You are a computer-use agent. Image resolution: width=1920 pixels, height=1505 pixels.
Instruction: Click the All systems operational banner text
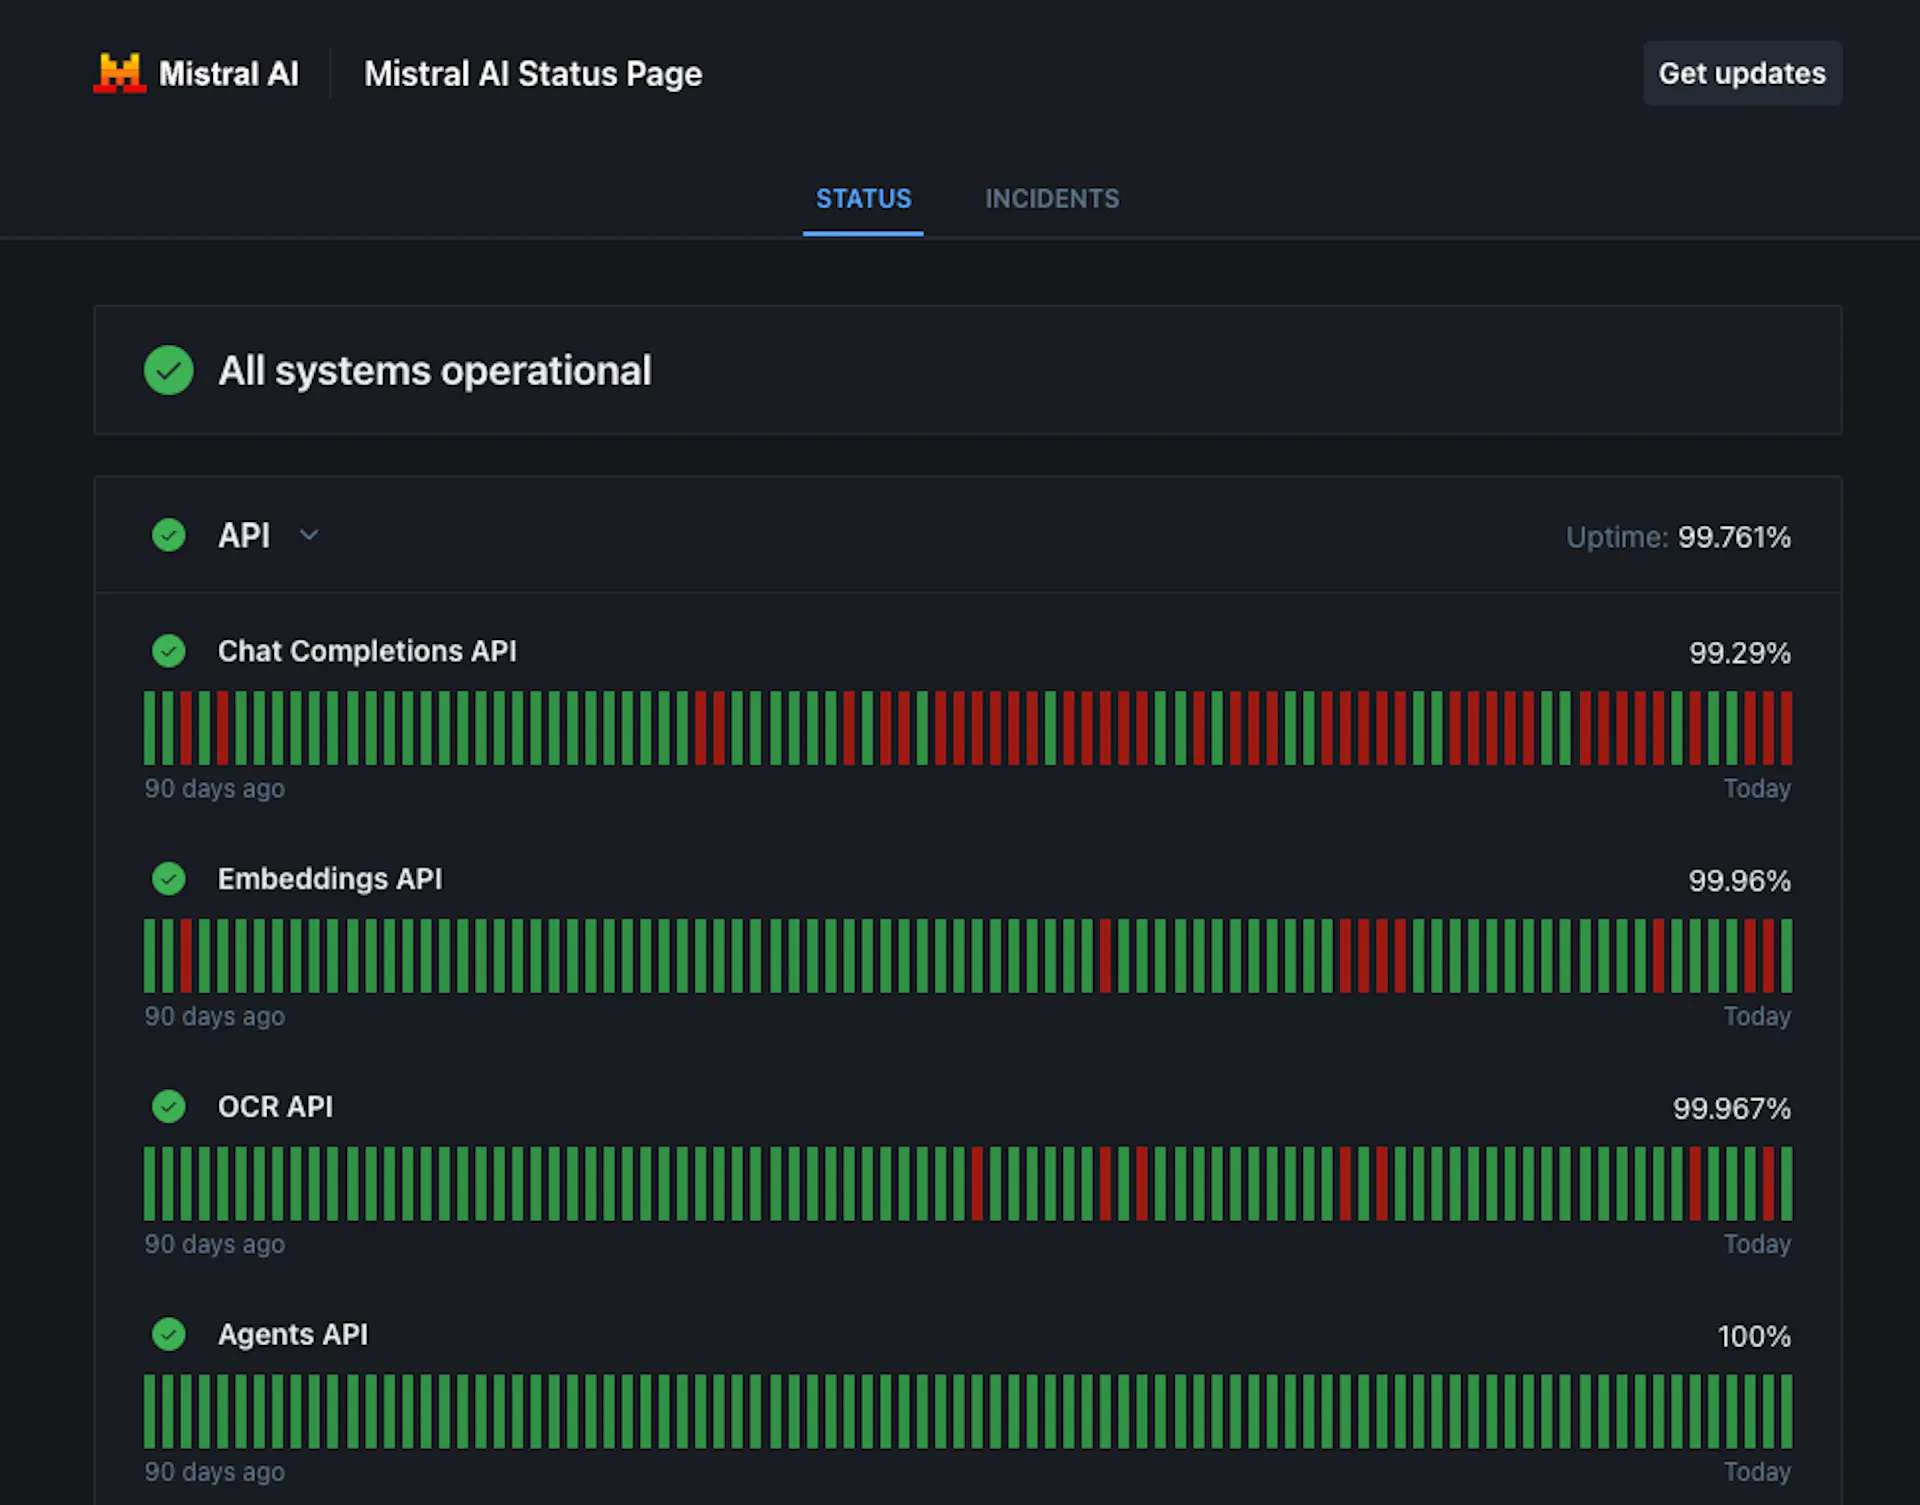point(435,371)
